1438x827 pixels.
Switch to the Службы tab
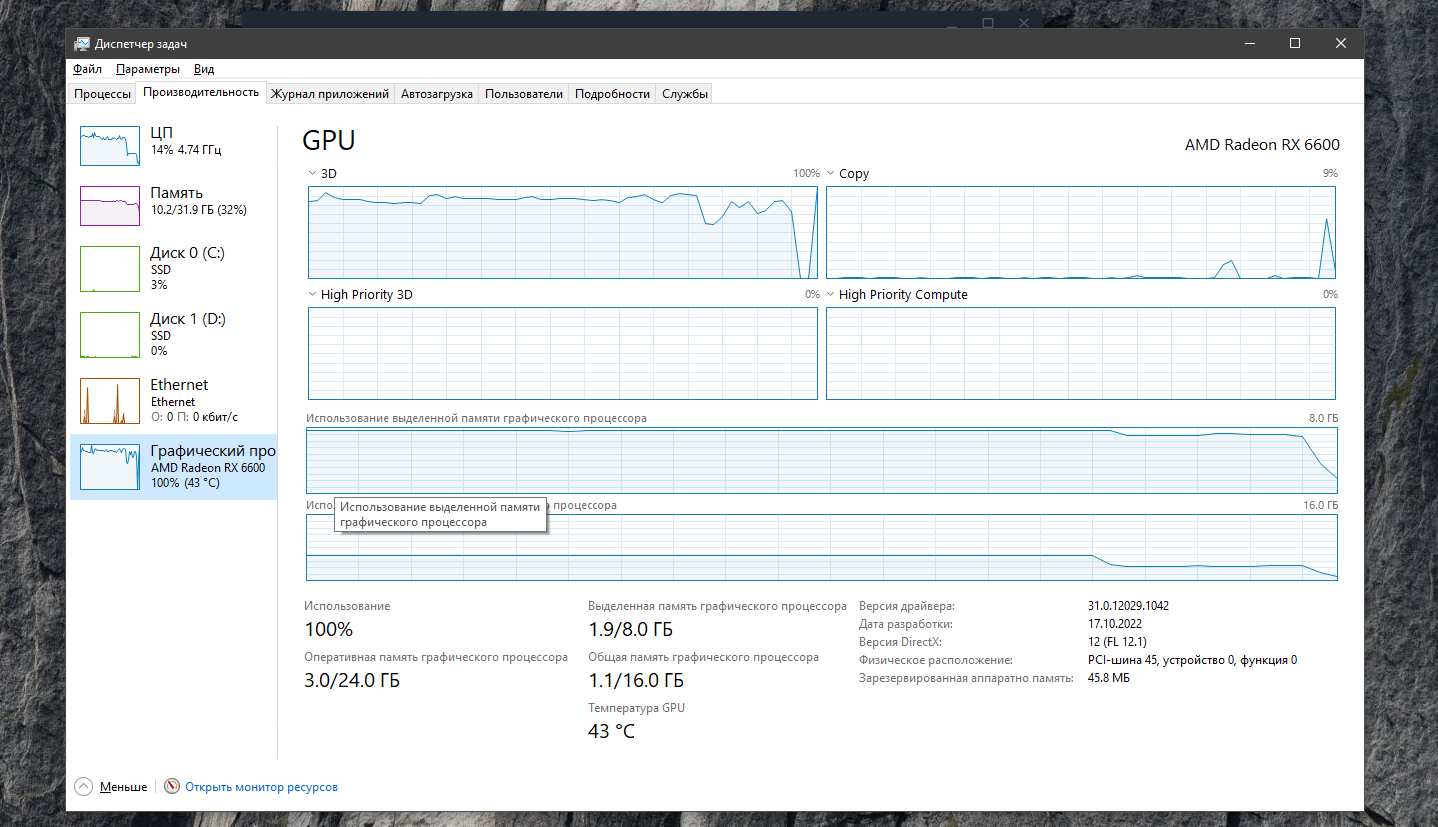(x=685, y=94)
